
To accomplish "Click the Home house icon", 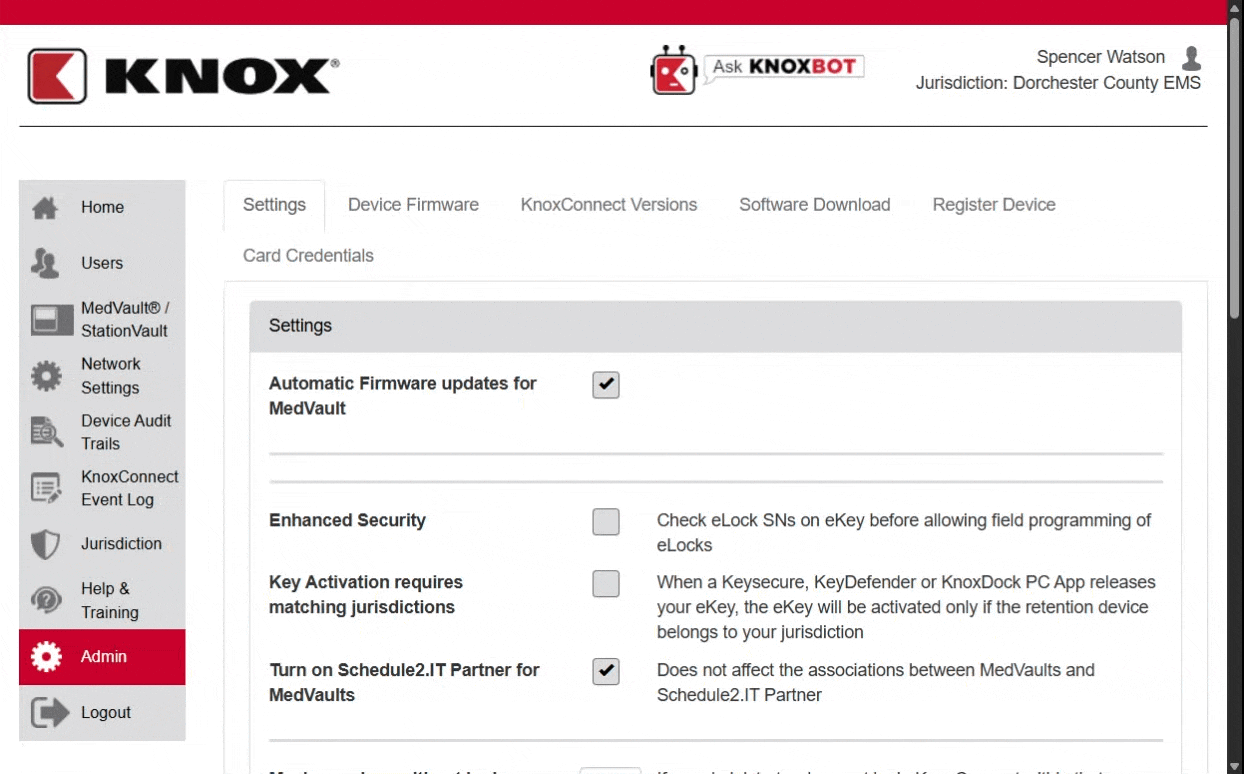I will click(x=45, y=208).
